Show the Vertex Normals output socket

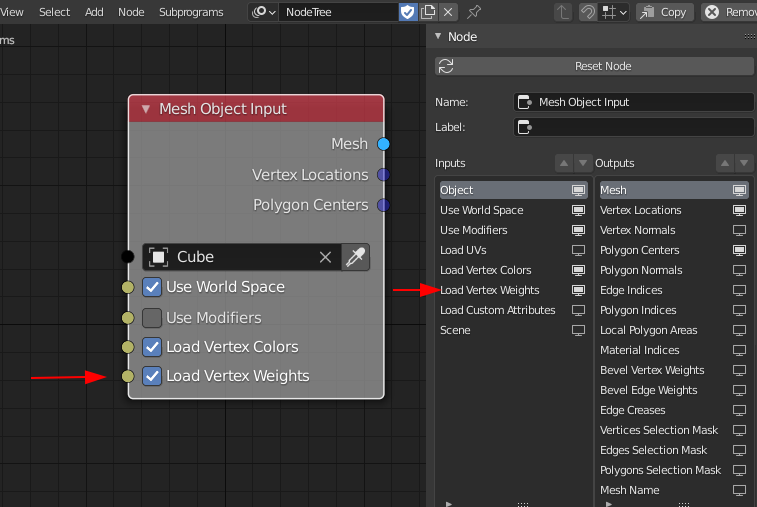(739, 230)
